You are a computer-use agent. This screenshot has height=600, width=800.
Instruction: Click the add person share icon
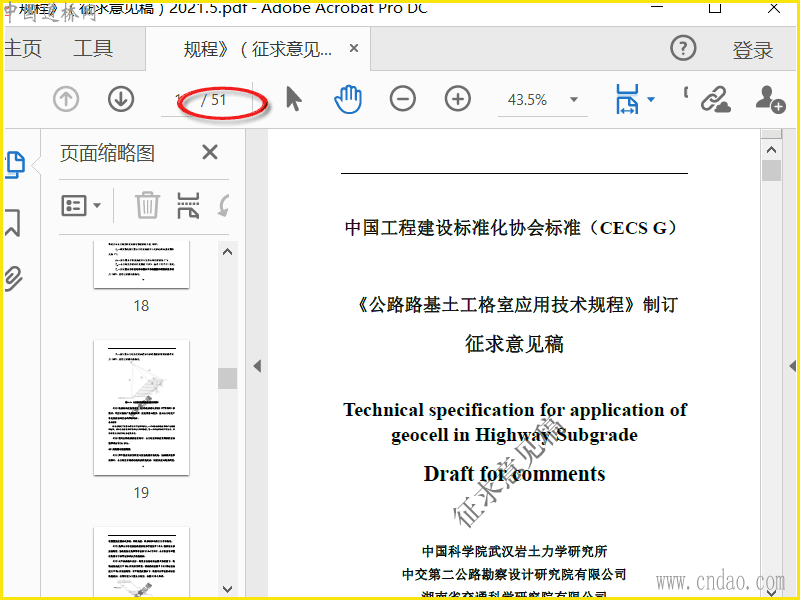pyautogui.click(x=770, y=99)
